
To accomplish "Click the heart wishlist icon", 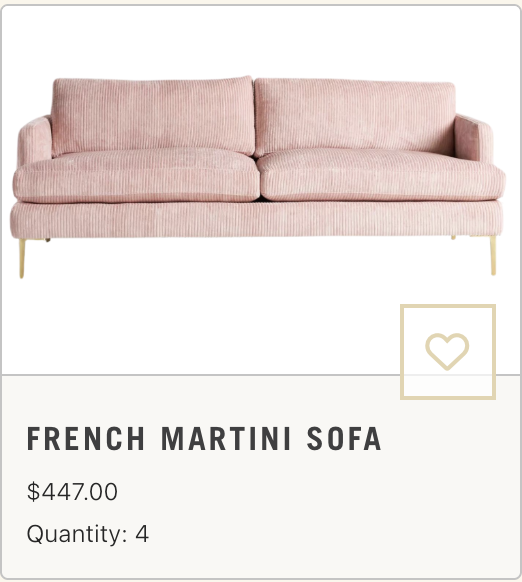I will point(447,352).
